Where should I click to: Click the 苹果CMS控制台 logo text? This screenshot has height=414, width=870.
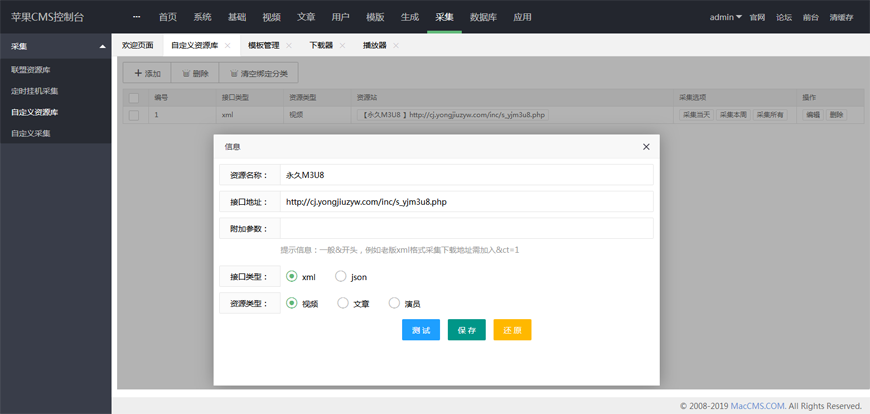[48, 17]
